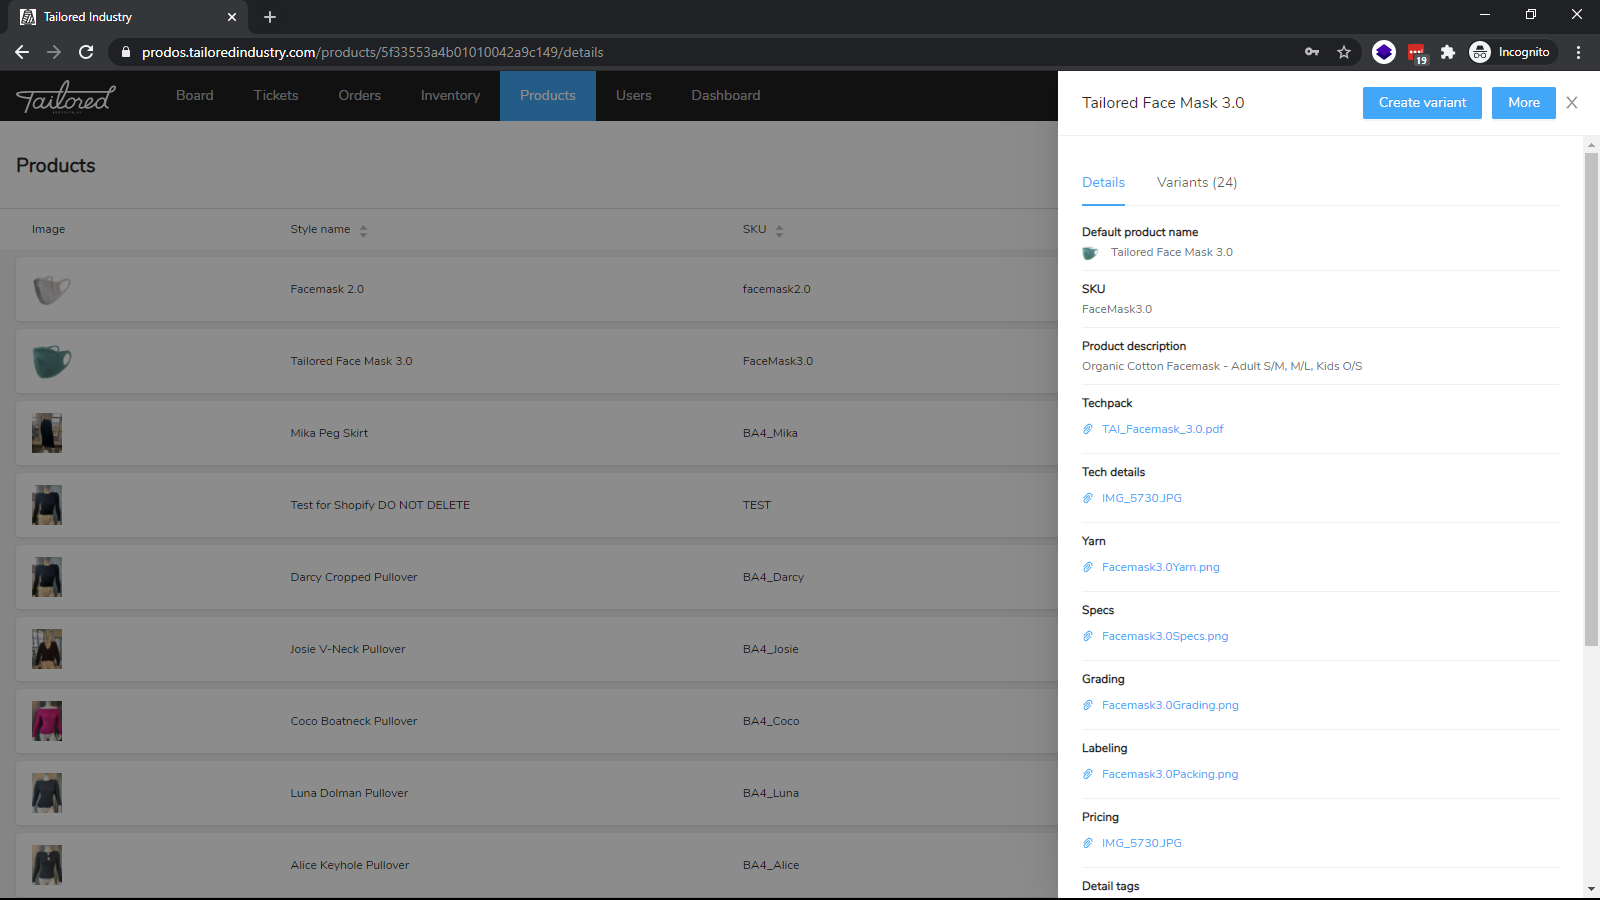Click the Josie V-Neck Pullover thumbnail
This screenshot has width=1600, height=900.
47,649
